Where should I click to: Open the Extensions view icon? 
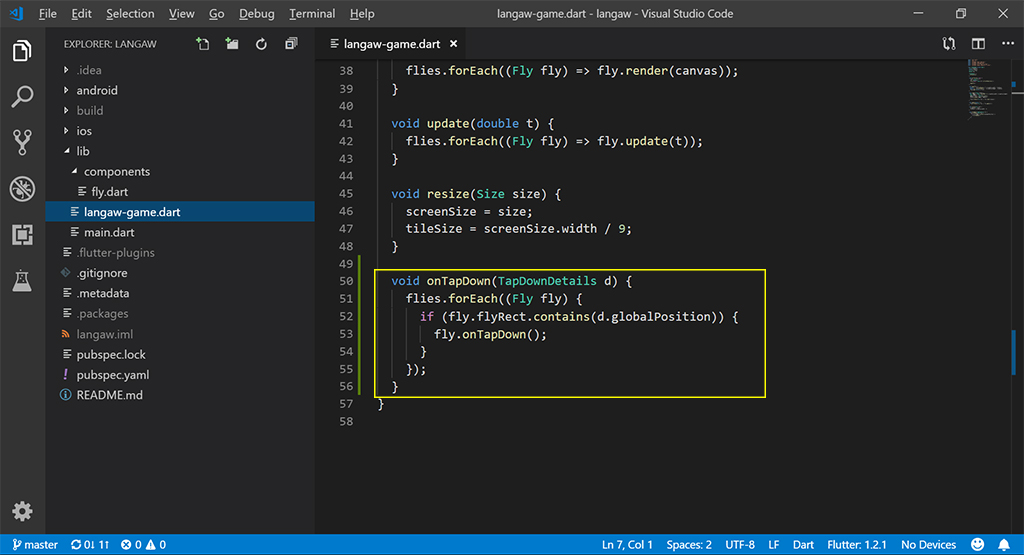(x=22, y=234)
